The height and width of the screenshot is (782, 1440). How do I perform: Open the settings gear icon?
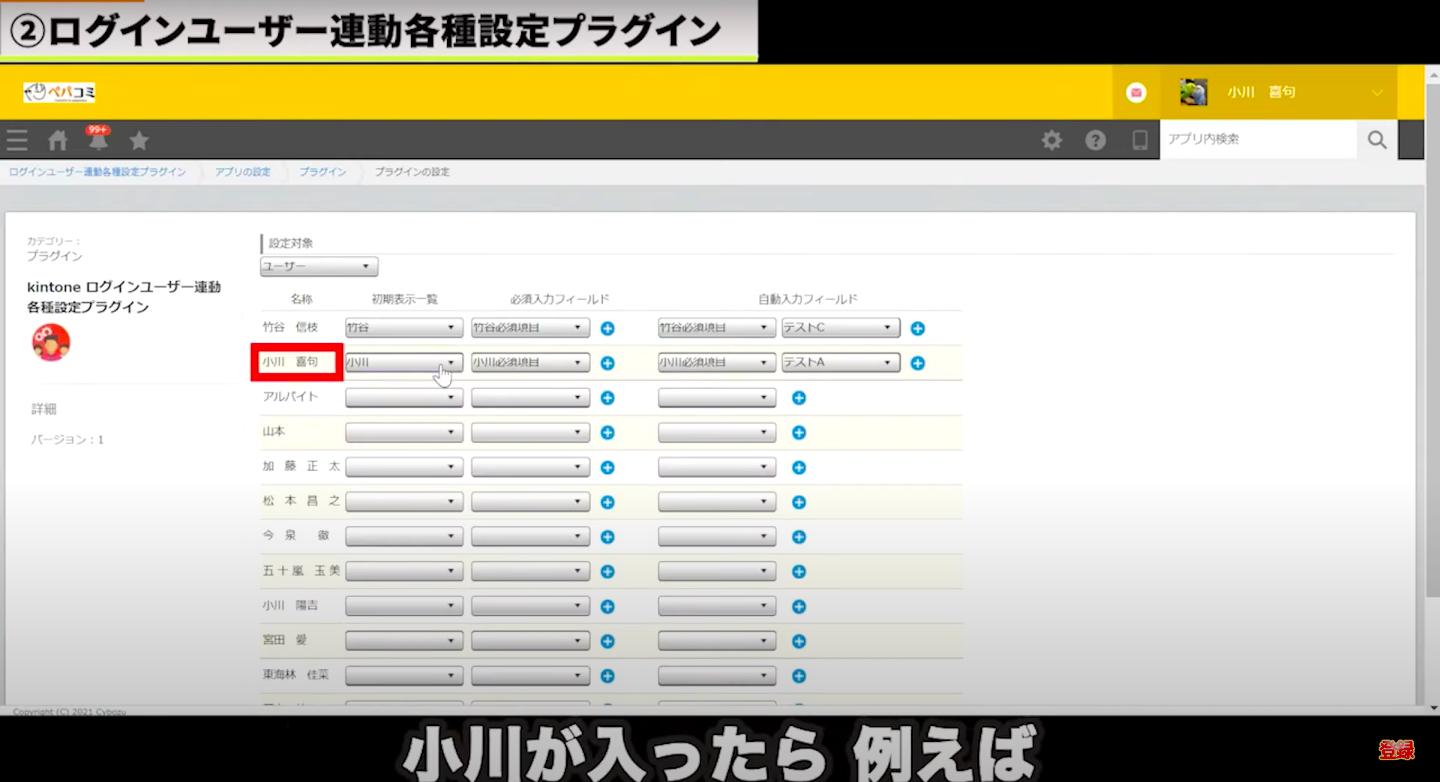coord(1052,140)
